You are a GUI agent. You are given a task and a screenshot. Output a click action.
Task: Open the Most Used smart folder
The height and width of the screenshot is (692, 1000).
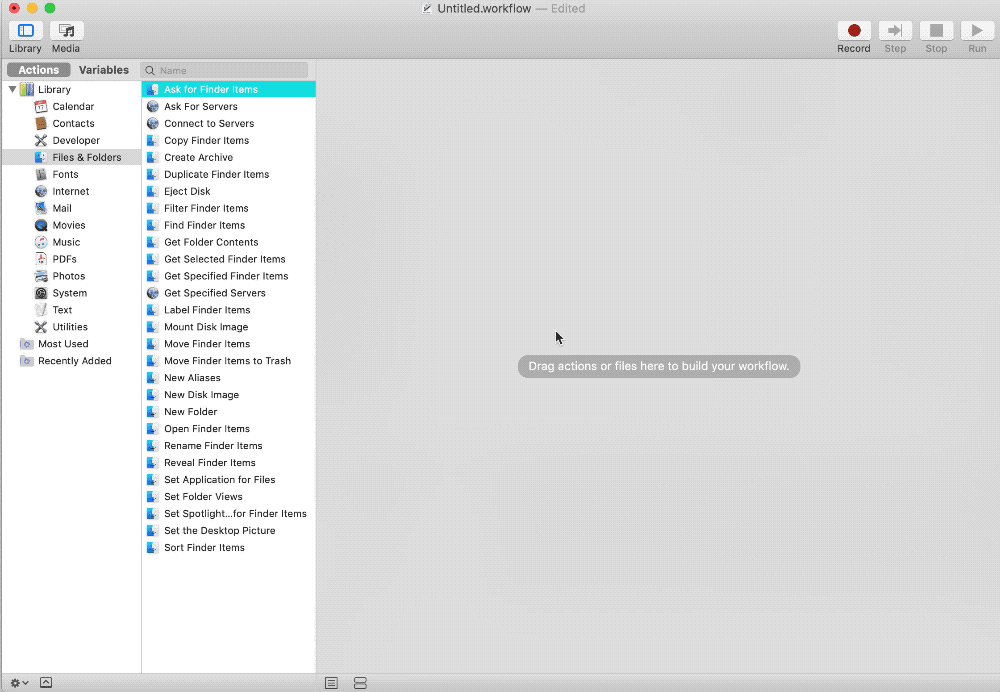71,344
